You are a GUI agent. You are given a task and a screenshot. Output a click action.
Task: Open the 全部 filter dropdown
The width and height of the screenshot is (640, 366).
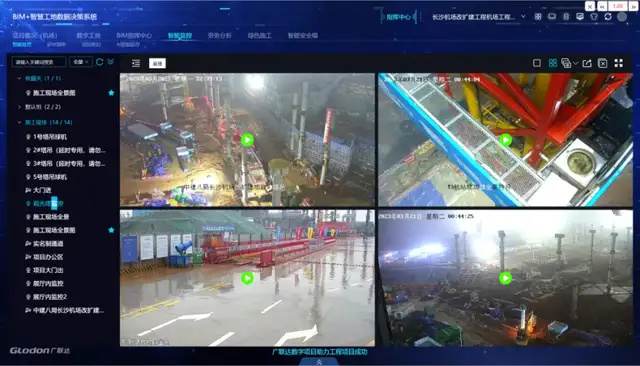(81, 62)
